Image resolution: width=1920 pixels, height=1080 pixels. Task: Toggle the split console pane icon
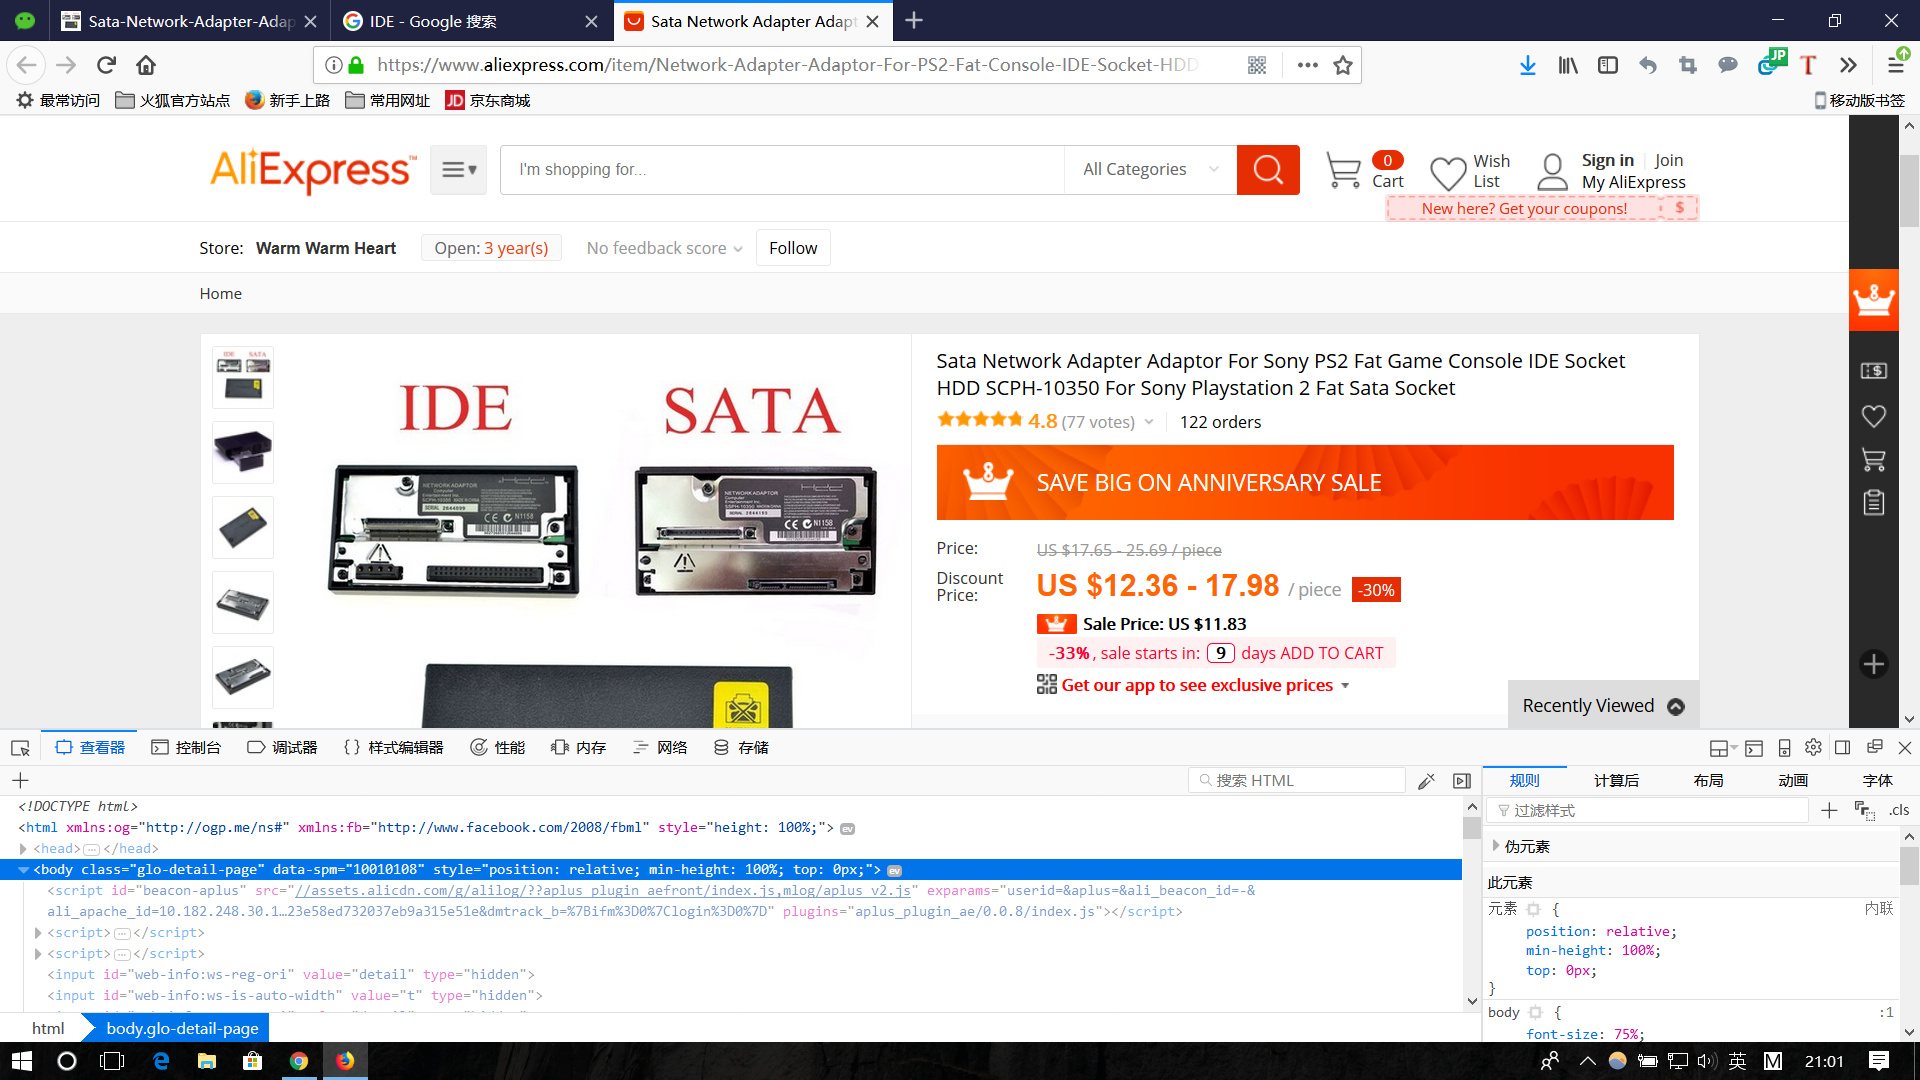(1754, 748)
